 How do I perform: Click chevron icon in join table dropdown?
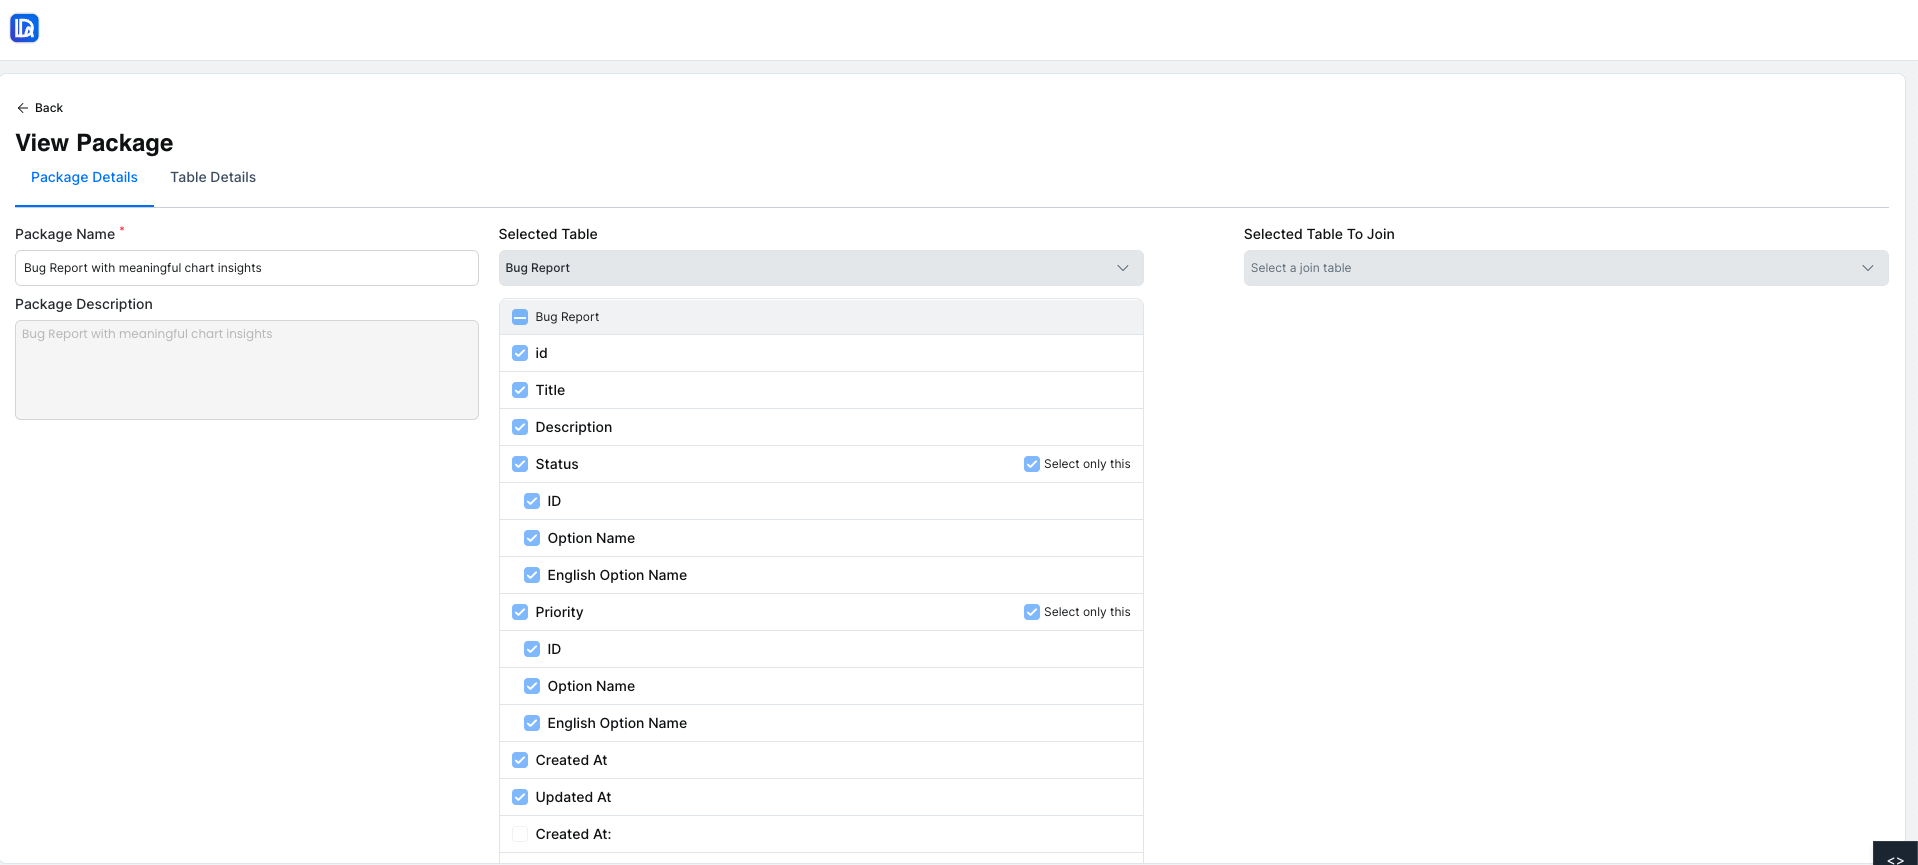pos(1867,268)
